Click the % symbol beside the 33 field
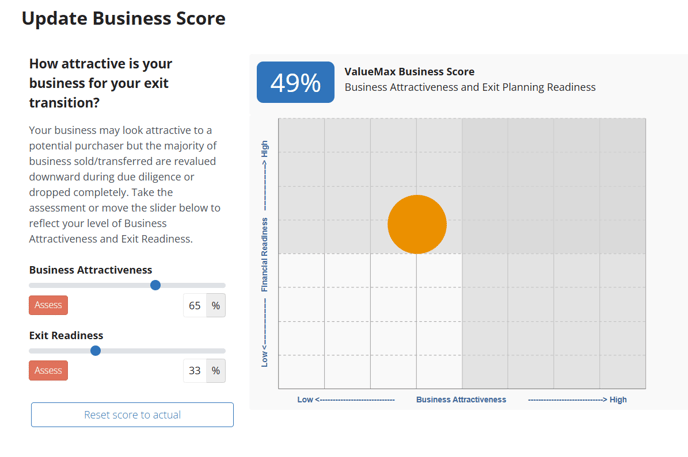 coord(215,371)
